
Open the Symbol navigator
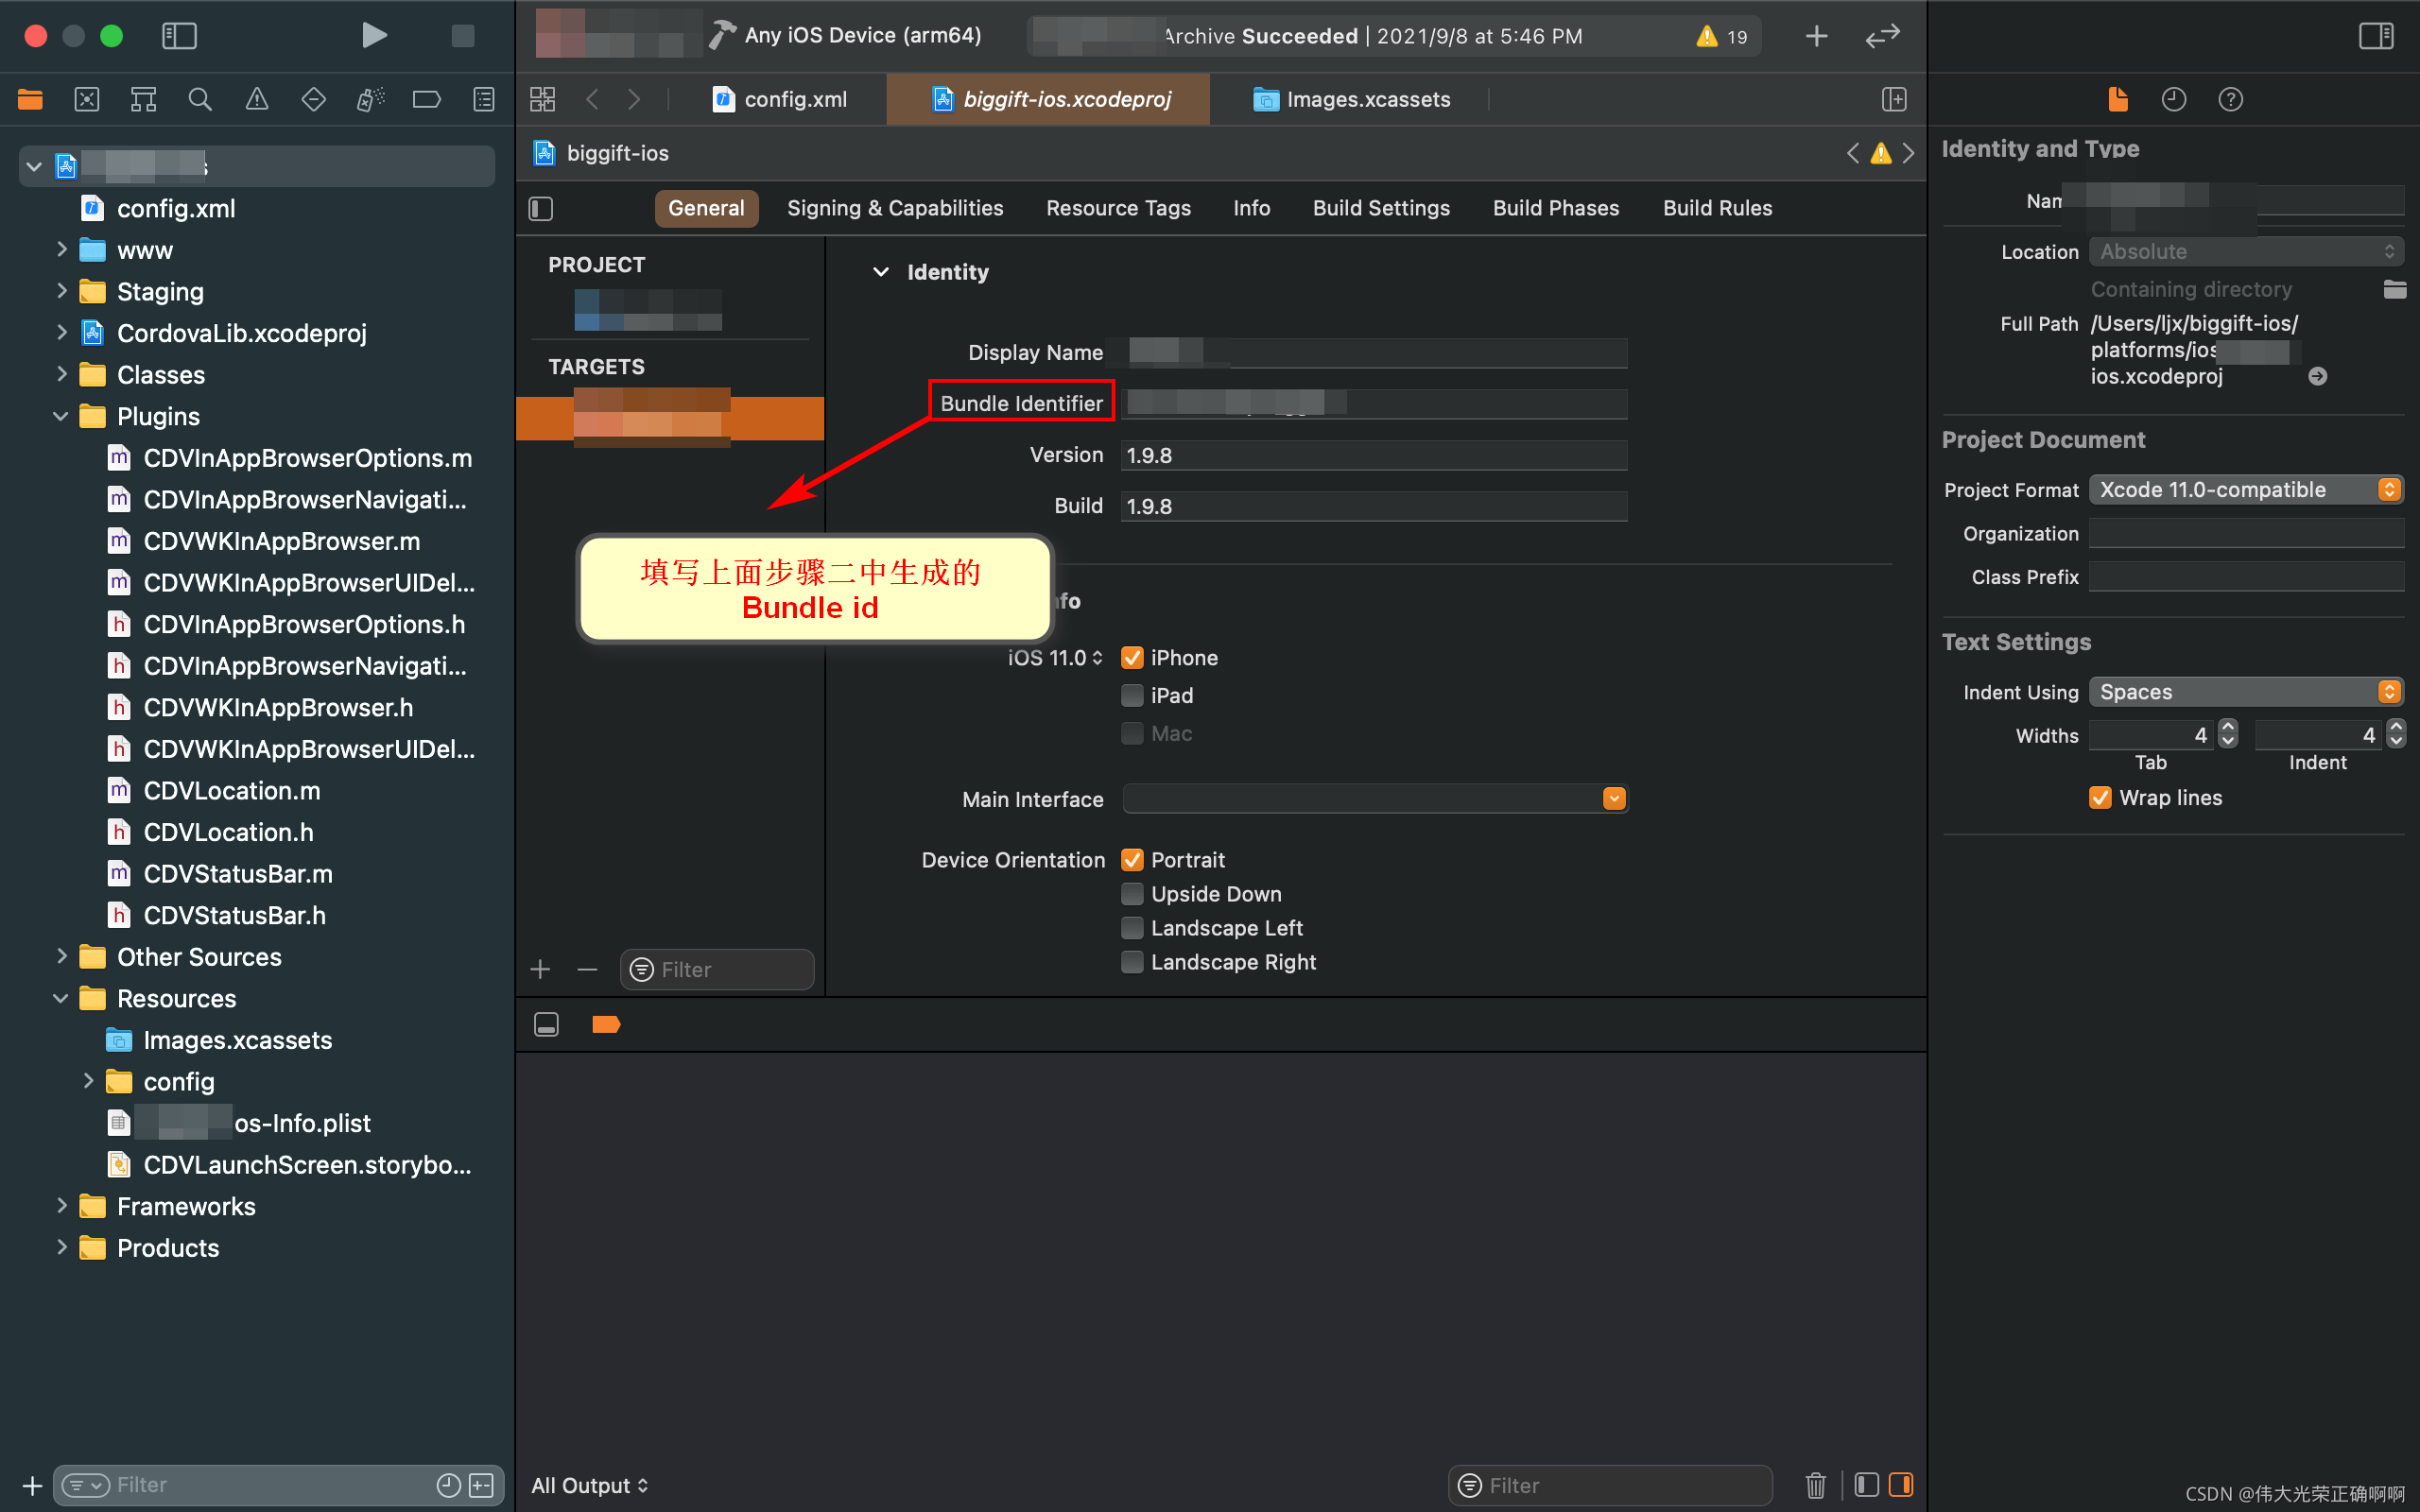(143, 99)
